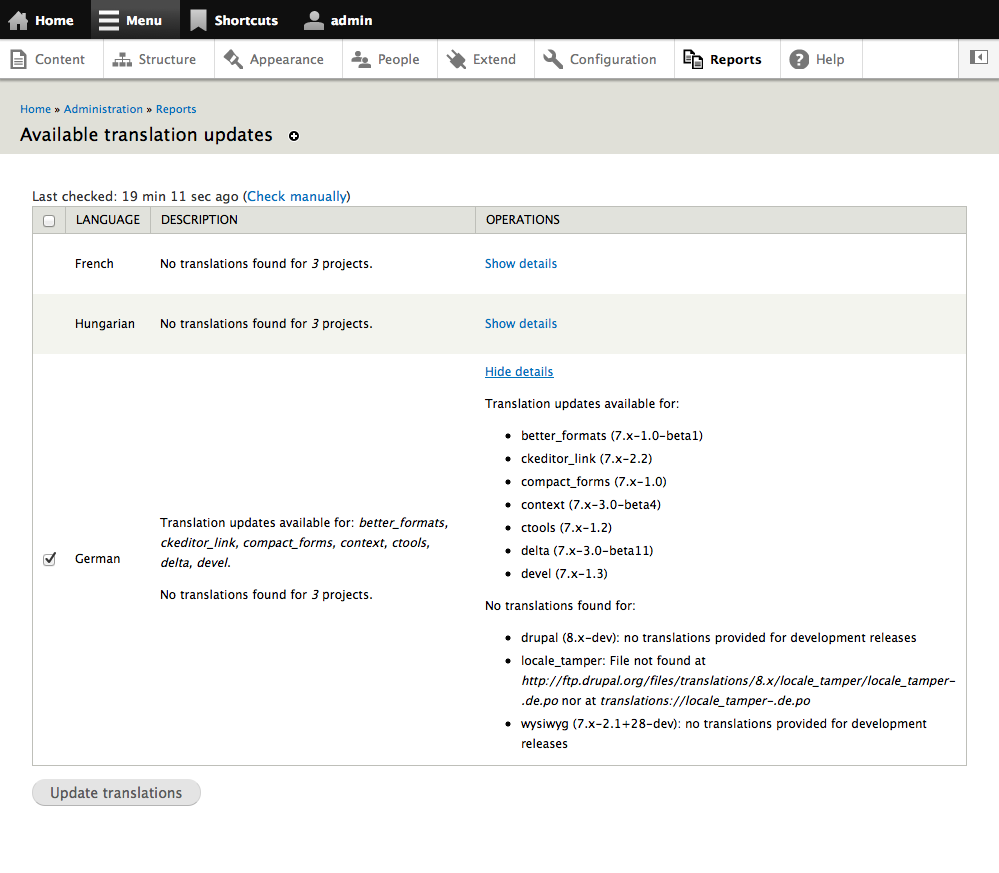Hide details for German translations
Screen dimensions: 999x873
(x=518, y=372)
